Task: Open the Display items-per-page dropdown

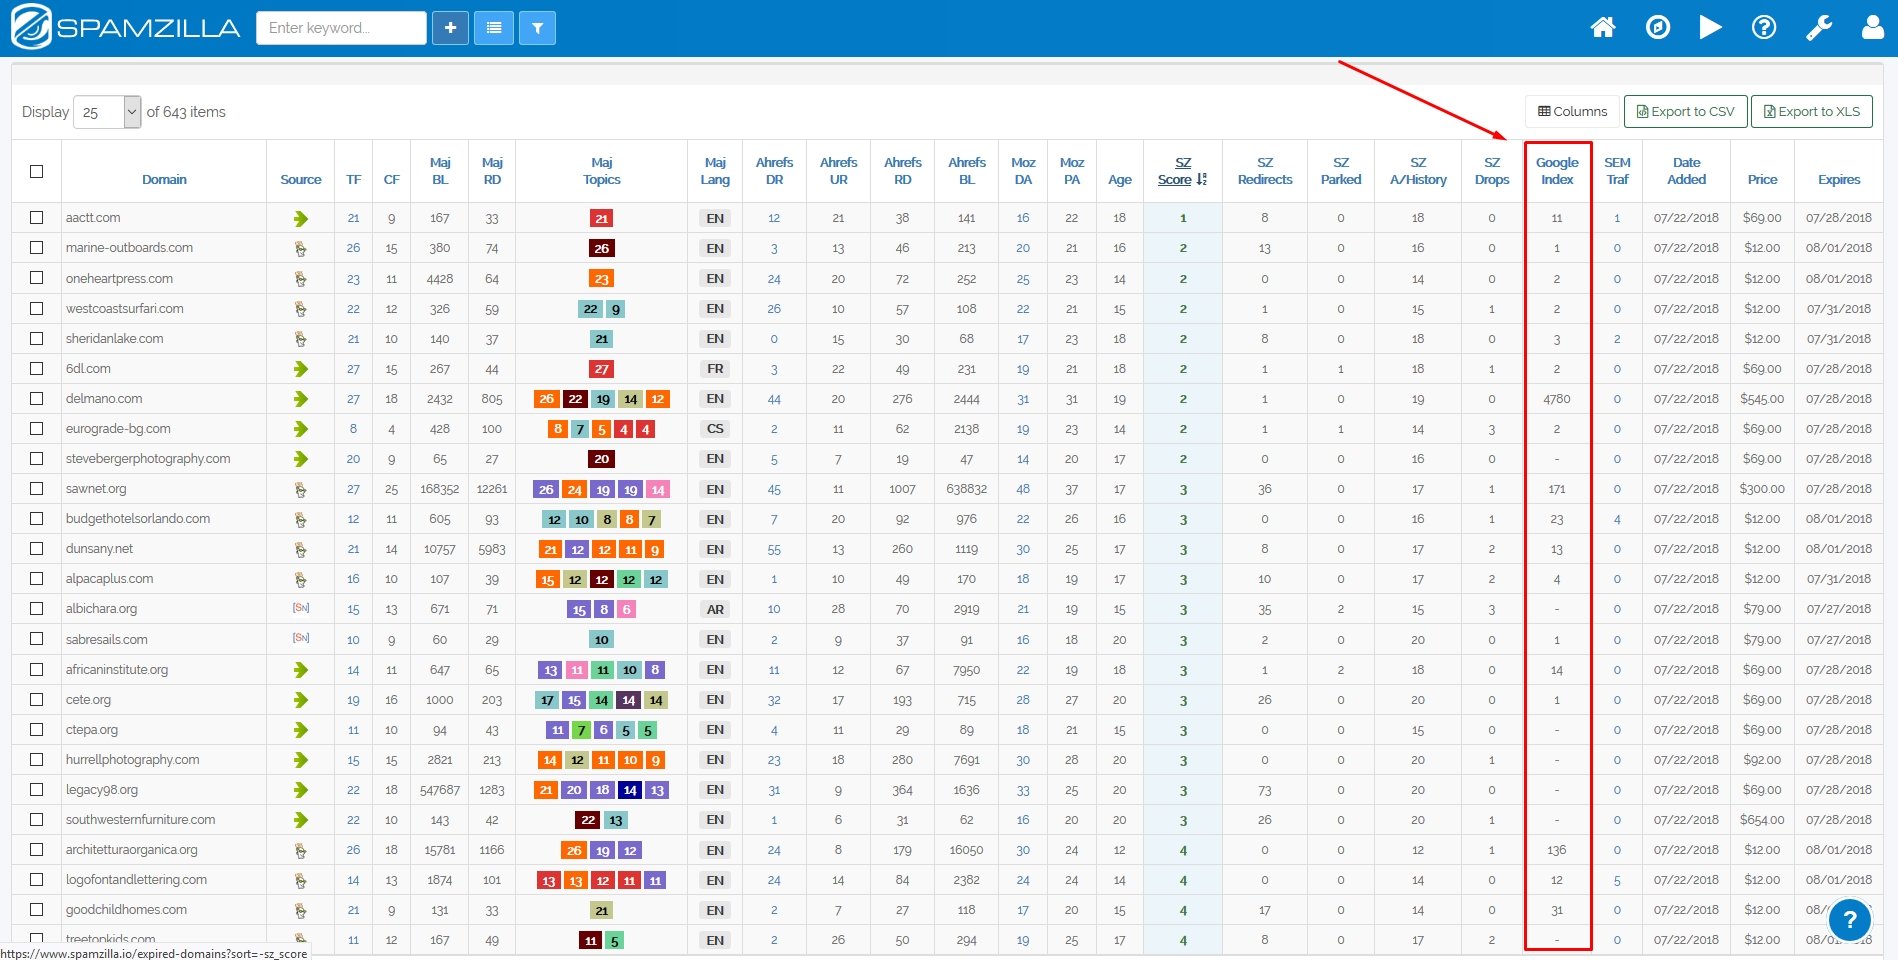Action: [107, 112]
